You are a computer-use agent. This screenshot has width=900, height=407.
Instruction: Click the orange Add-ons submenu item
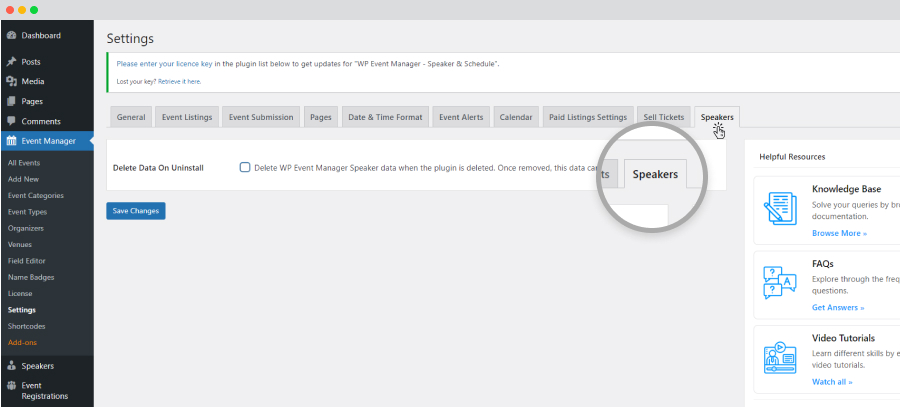22,343
